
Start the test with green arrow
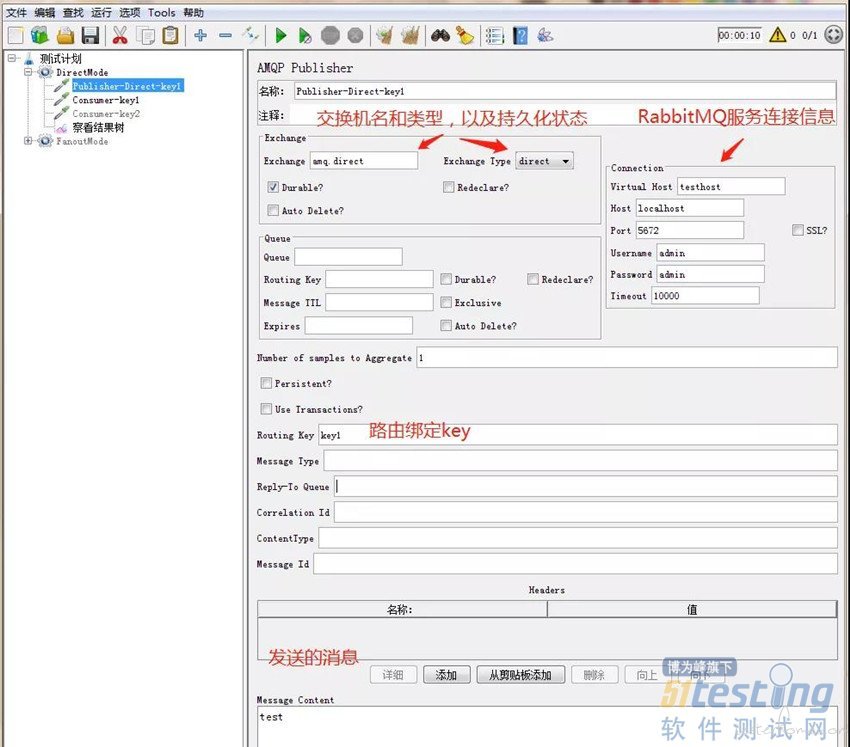(280, 36)
